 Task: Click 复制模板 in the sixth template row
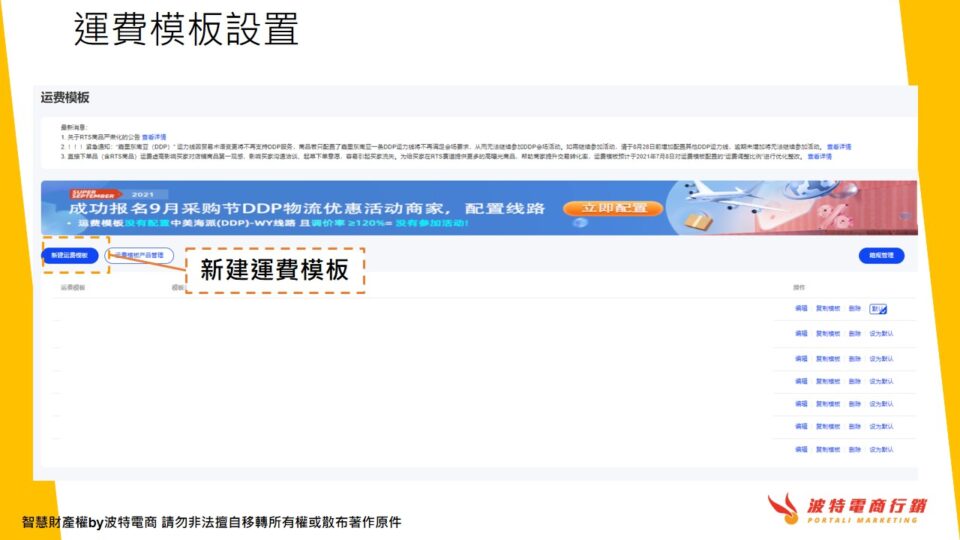coord(828,427)
